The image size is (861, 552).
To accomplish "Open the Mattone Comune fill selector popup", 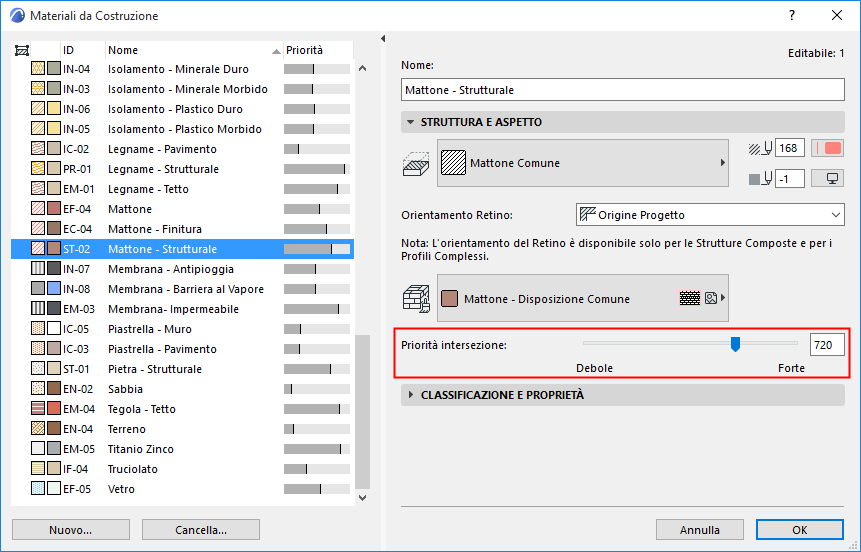I will click(583, 163).
